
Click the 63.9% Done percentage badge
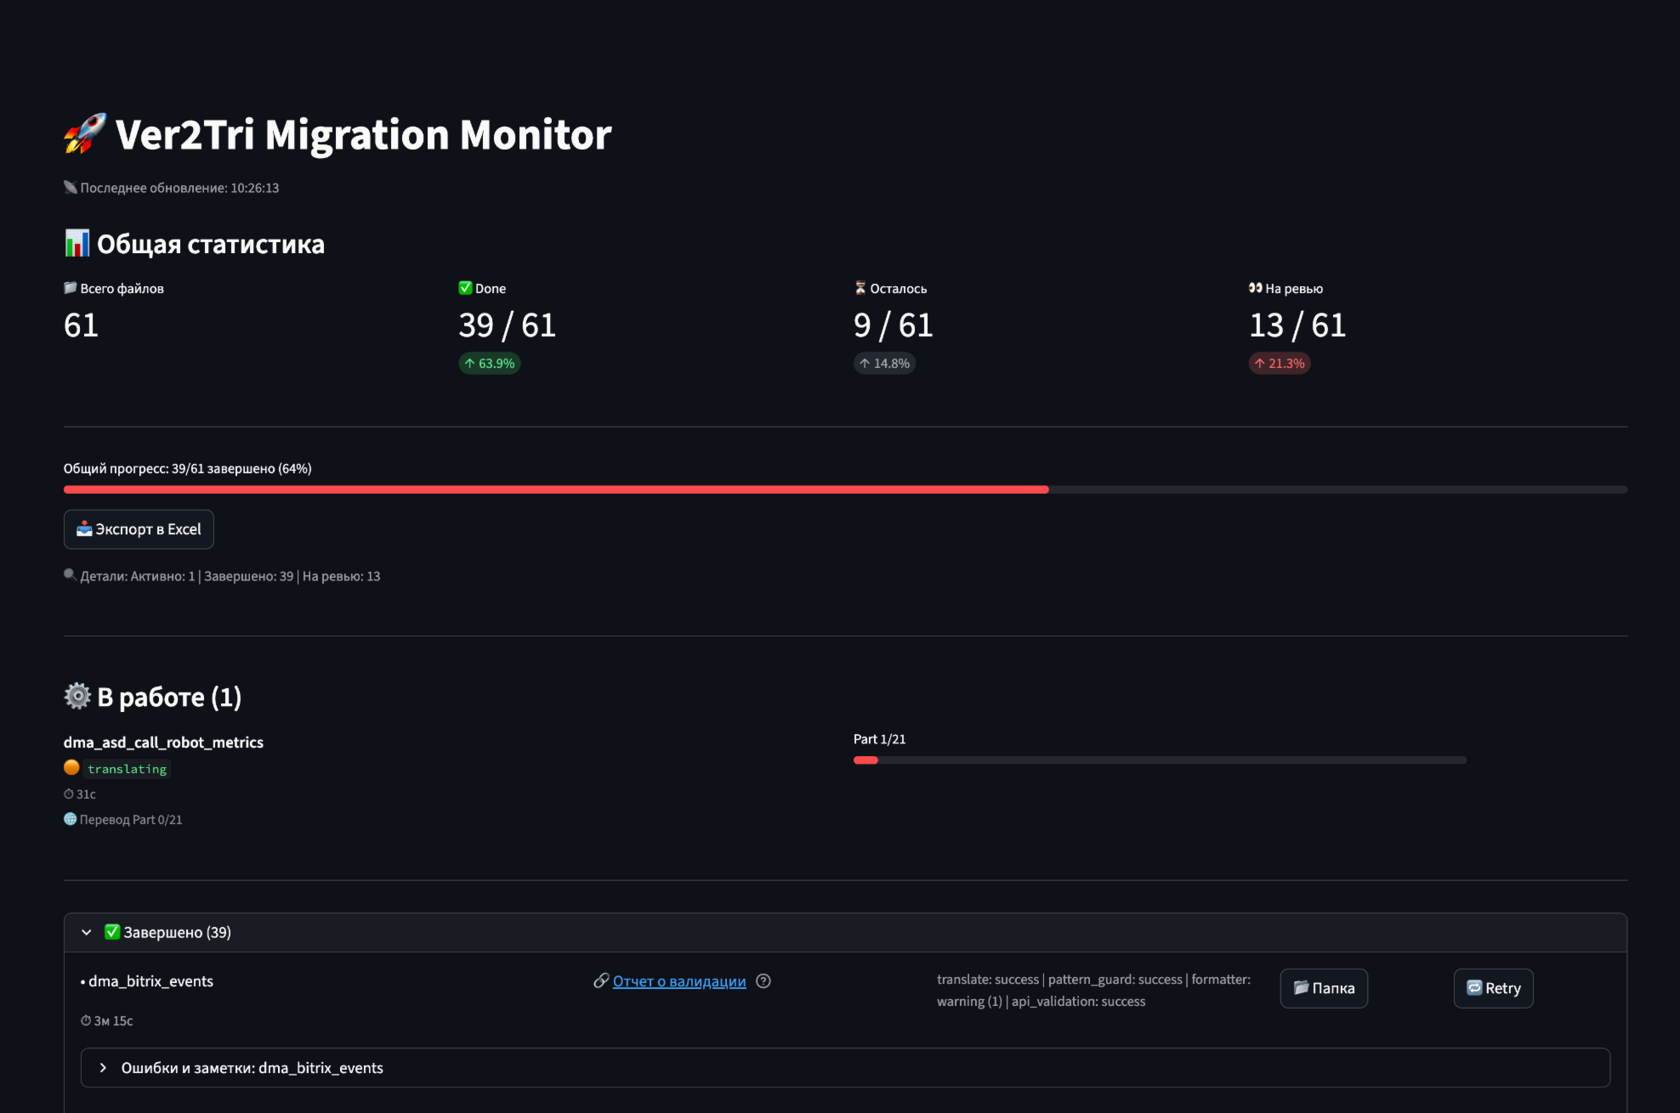coord(489,363)
